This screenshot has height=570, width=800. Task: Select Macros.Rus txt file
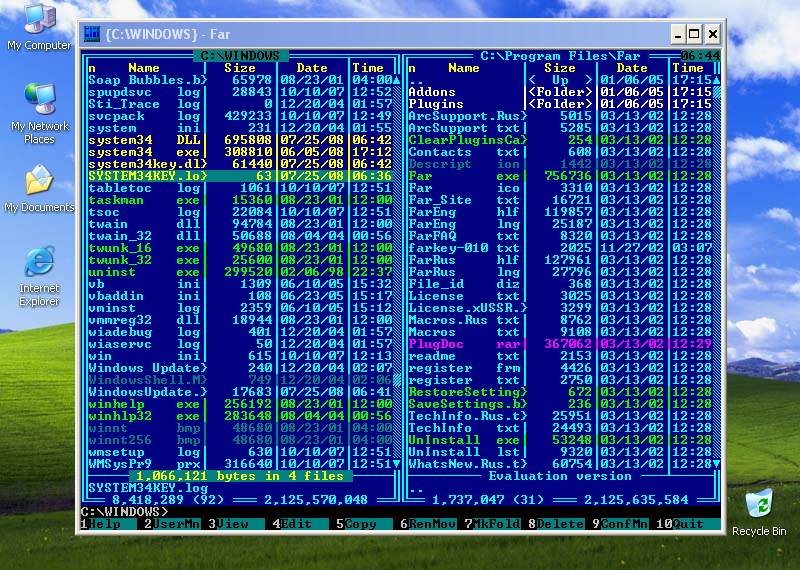(x=560, y=320)
